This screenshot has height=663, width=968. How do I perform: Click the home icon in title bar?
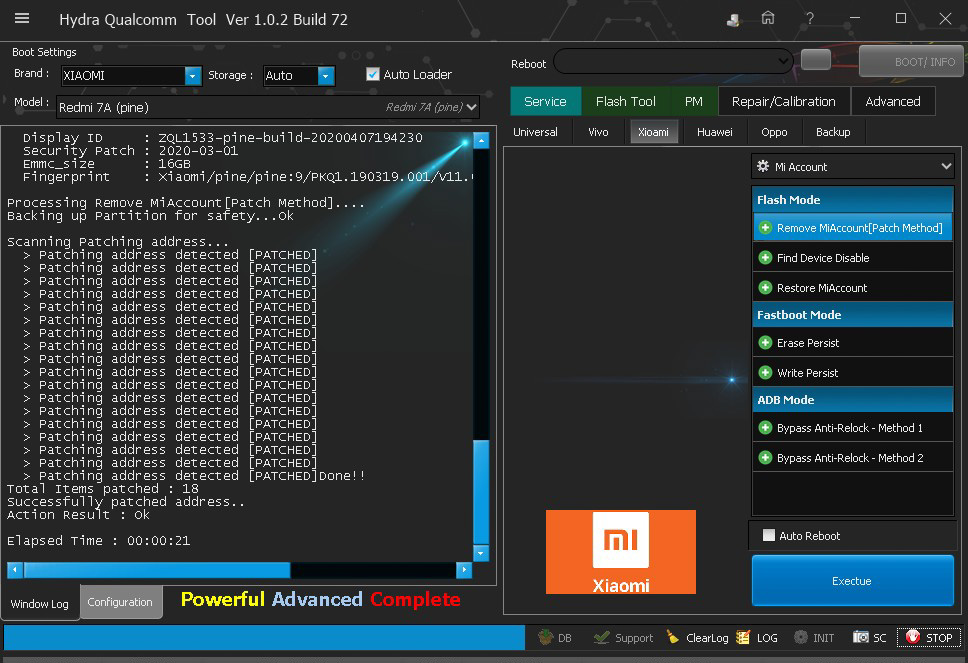point(768,19)
